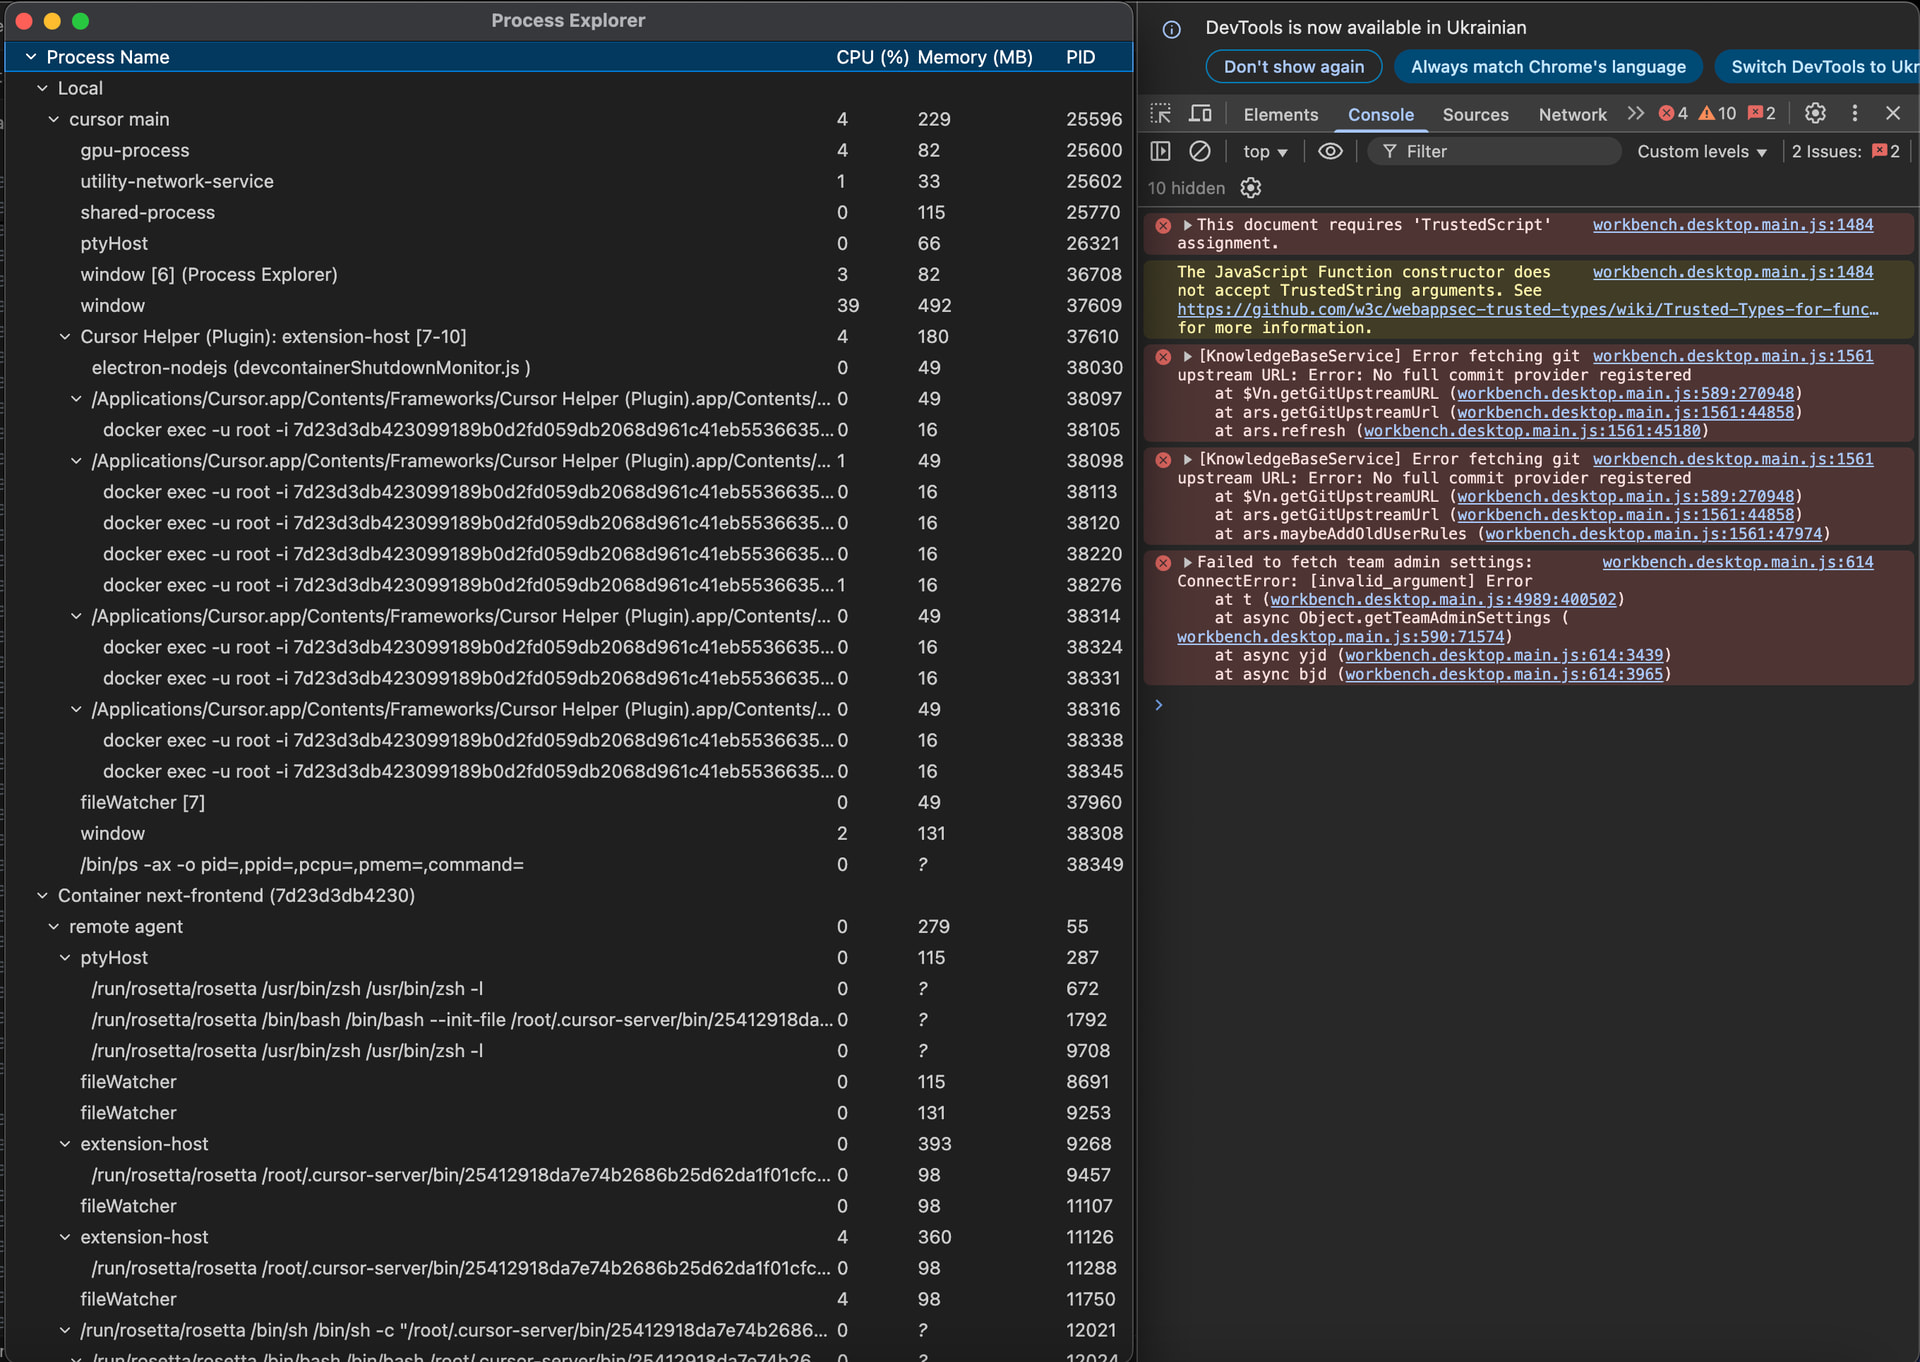Open DevTools settings gear icon

[1815, 113]
